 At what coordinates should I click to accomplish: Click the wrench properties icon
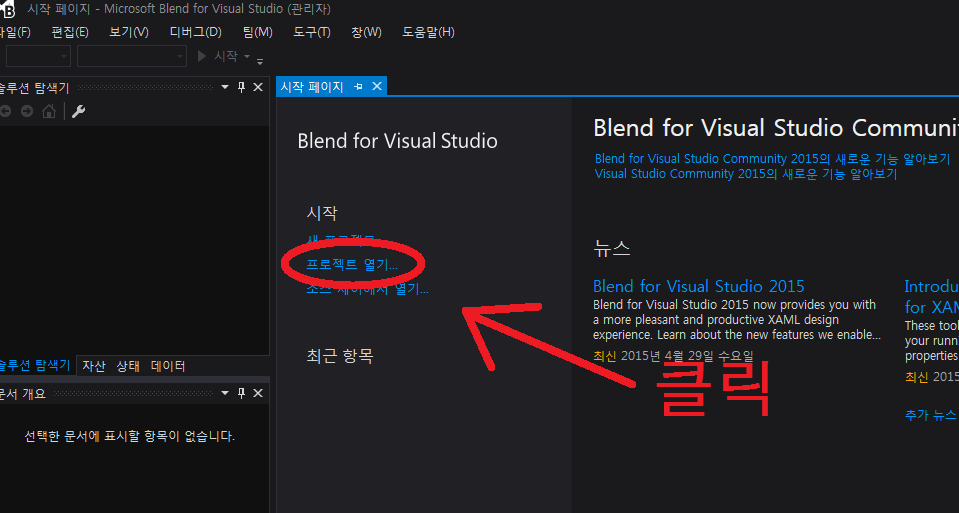[78, 111]
